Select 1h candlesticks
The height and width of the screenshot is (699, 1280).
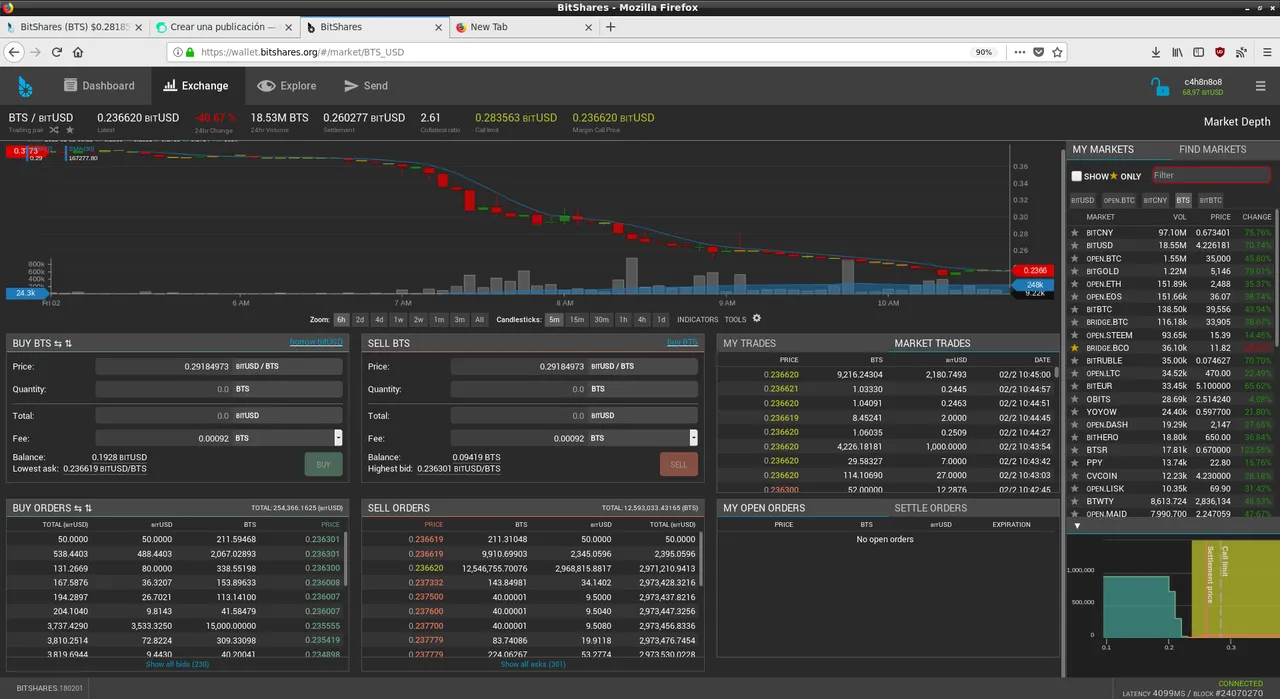click(x=623, y=320)
